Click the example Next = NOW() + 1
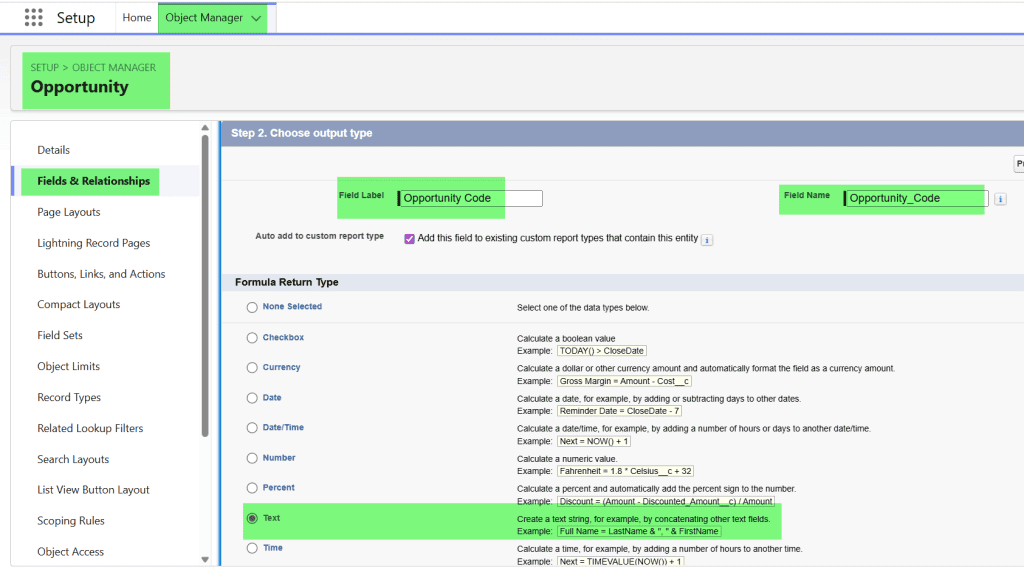Image resolution: width=1024 pixels, height=567 pixels. [x=594, y=441]
